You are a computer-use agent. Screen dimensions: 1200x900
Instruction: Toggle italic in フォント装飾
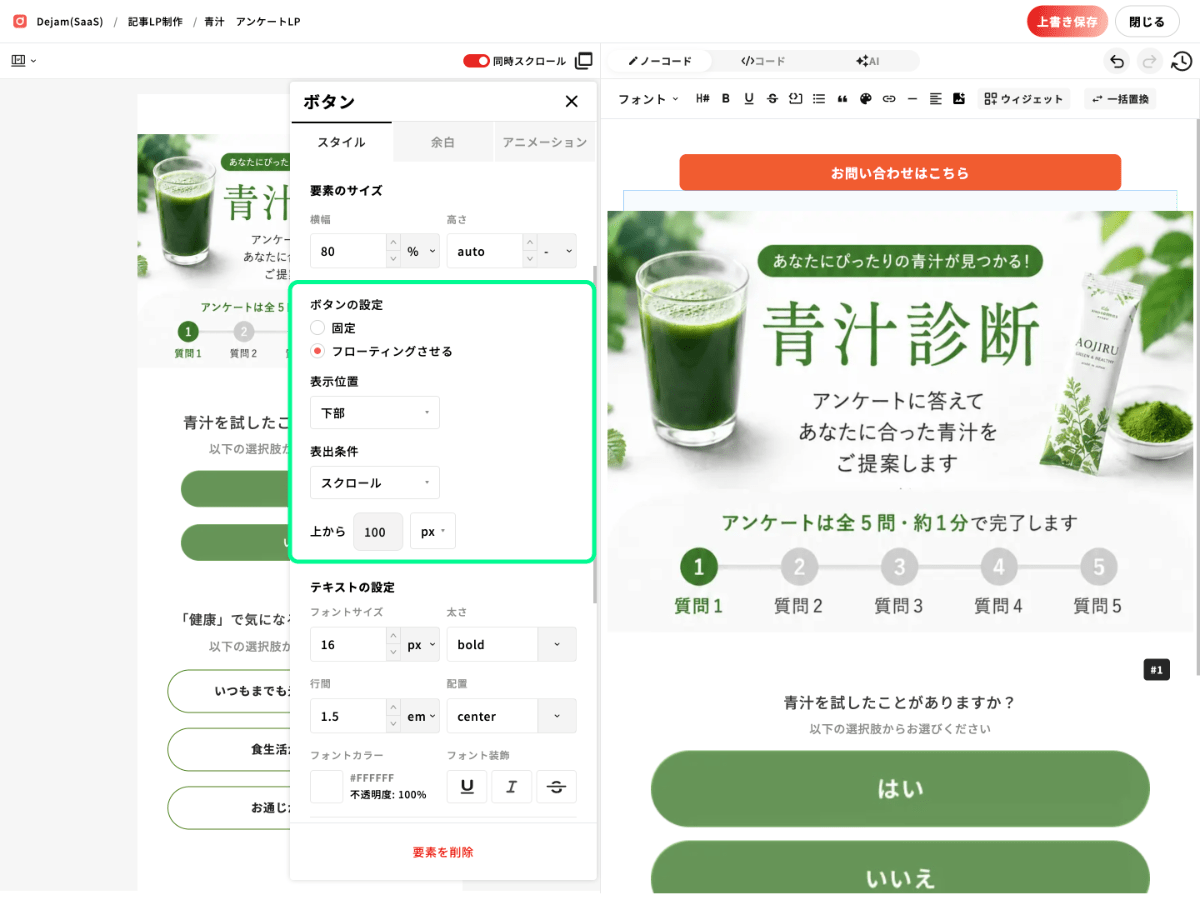coord(512,787)
